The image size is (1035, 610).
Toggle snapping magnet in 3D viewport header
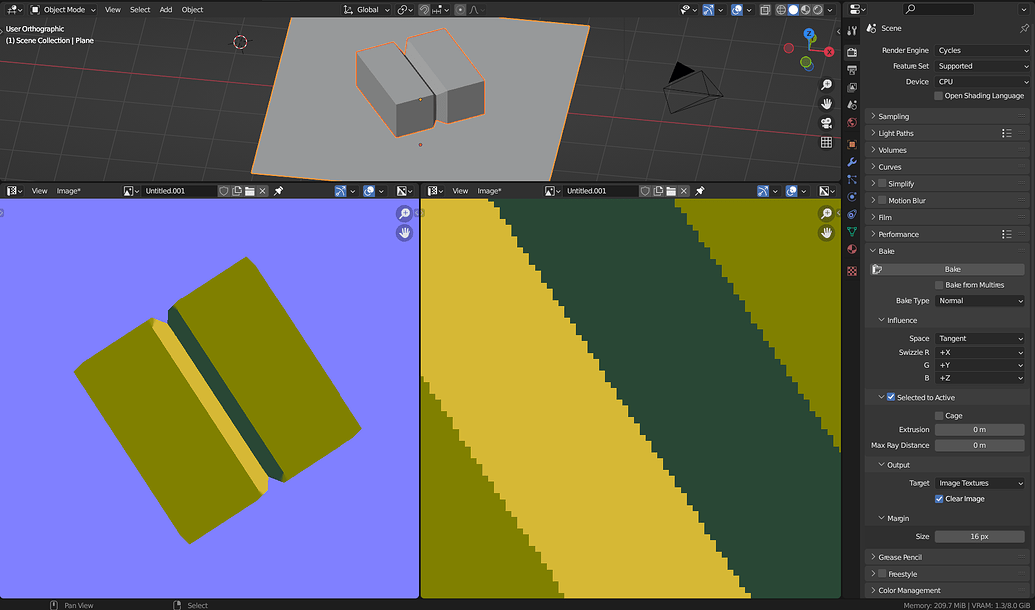pyautogui.click(x=424, y=10)
